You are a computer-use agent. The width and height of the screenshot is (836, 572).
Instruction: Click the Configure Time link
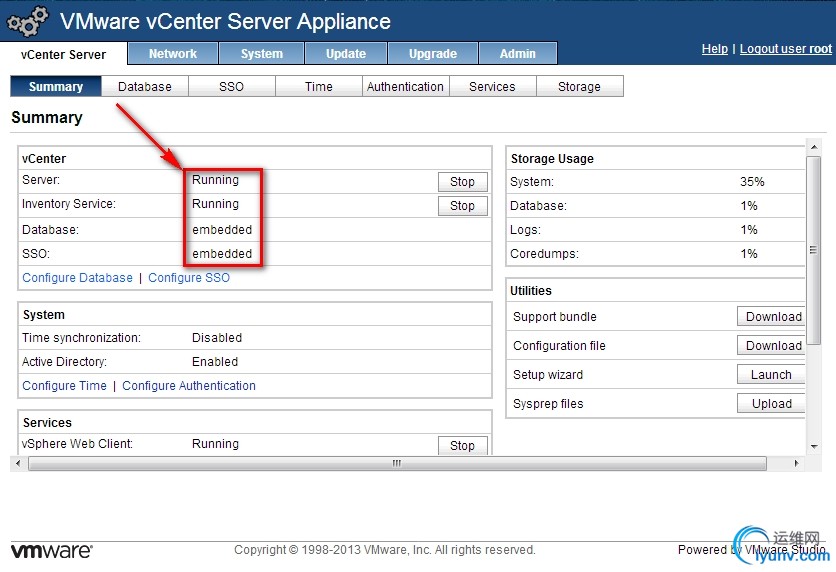(65, 385)
